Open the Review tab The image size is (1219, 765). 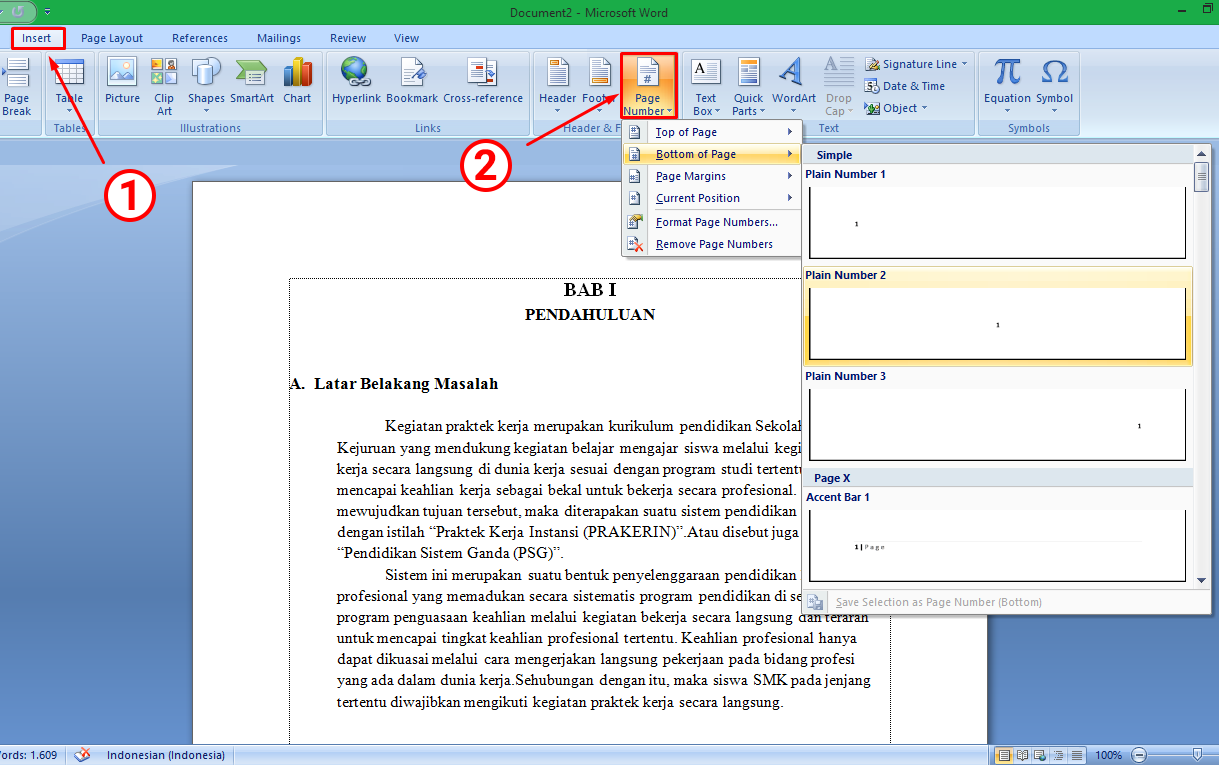pyautogui.click(x=348, y=38)
